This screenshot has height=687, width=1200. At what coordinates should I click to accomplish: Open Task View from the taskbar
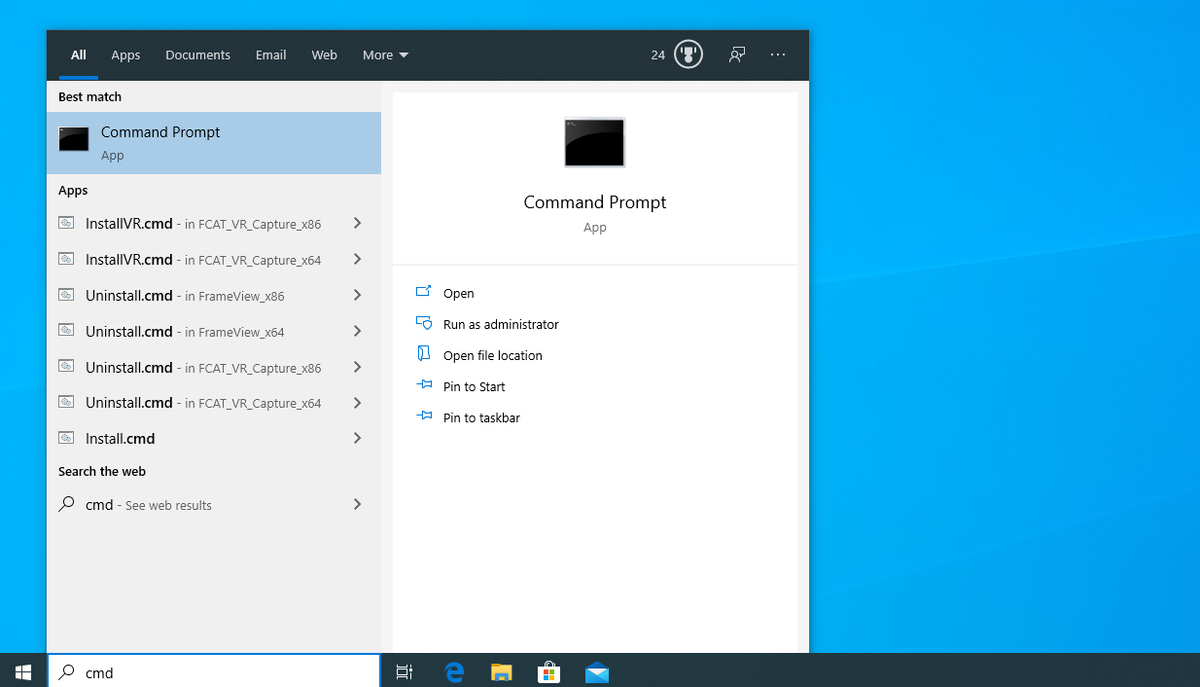pos(404,672)
